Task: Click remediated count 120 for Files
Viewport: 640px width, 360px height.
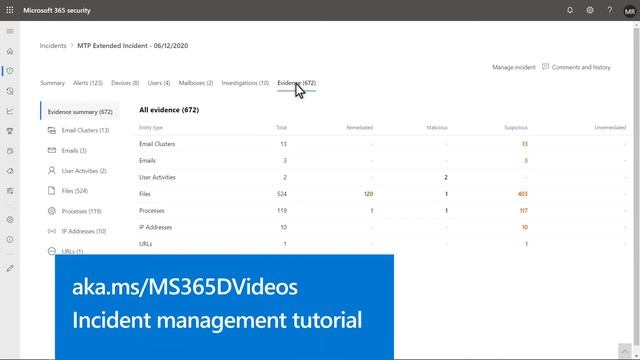Action: click(x=368, y=194)
